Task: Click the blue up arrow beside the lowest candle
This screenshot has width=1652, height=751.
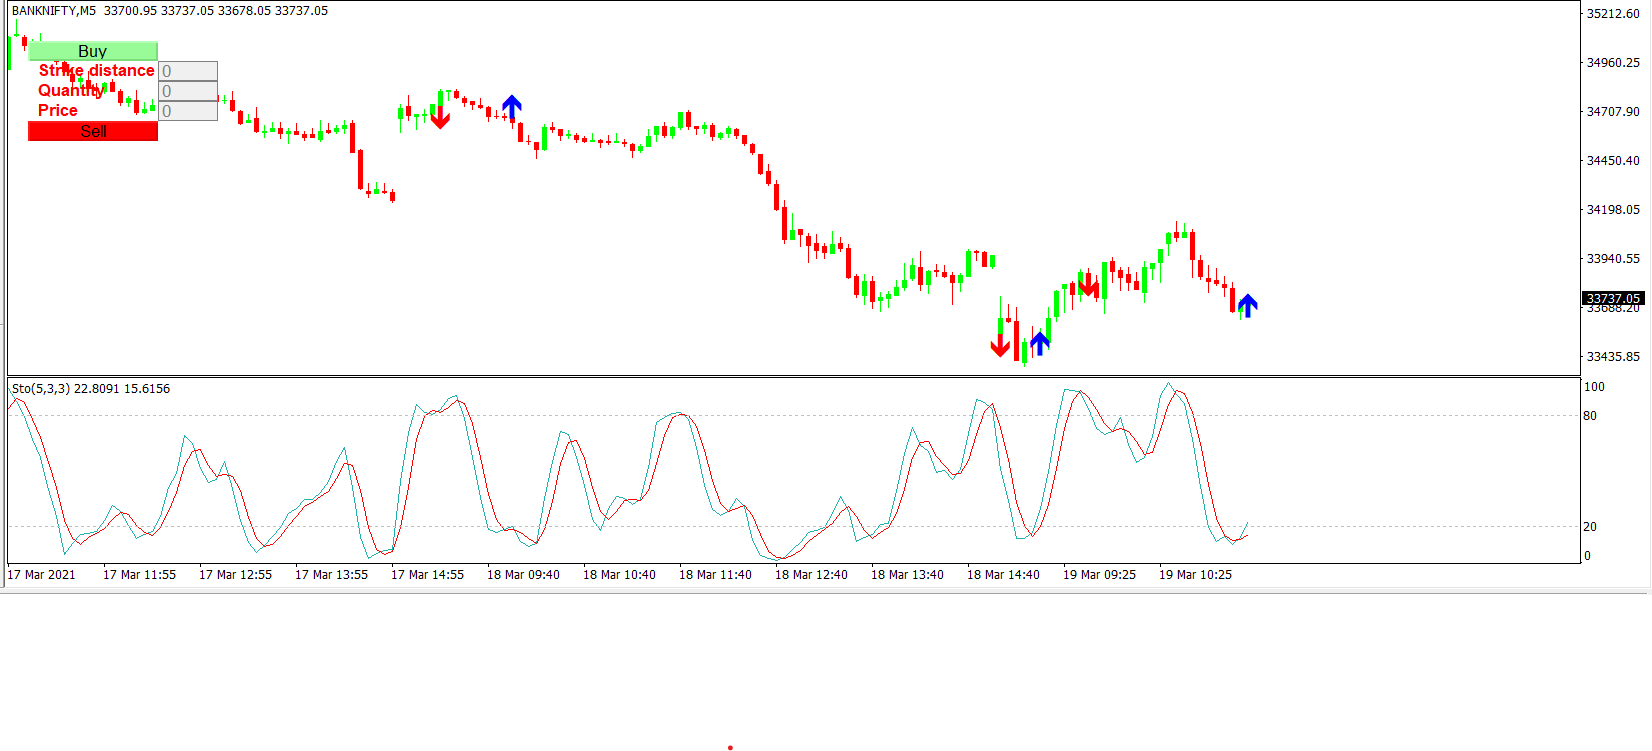Action: [1040, 343]
